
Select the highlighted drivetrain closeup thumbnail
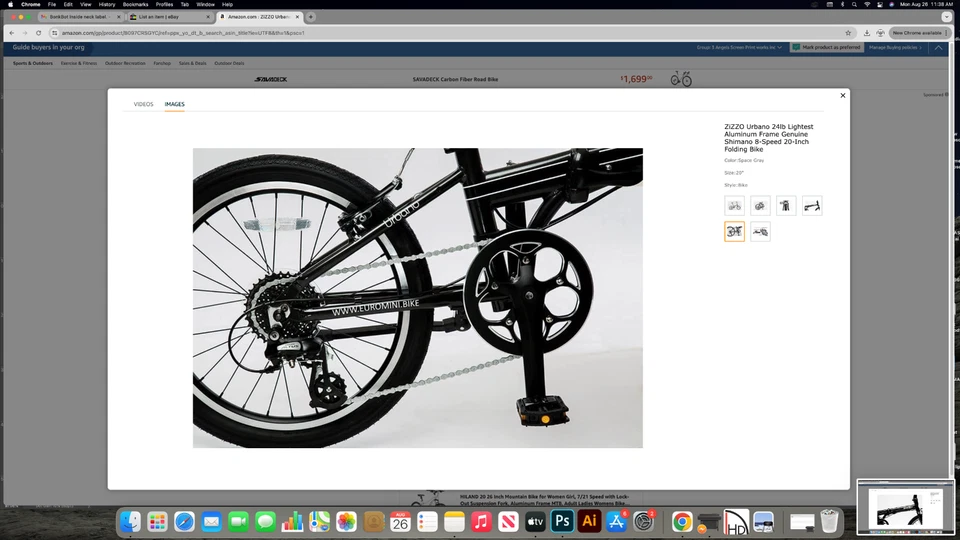coord(734,231)
